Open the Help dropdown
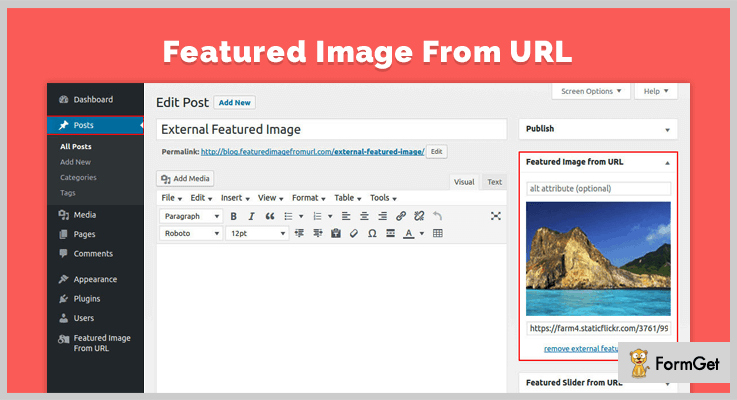The width and height of the screenshot is (737, 400). coord(656,91)
